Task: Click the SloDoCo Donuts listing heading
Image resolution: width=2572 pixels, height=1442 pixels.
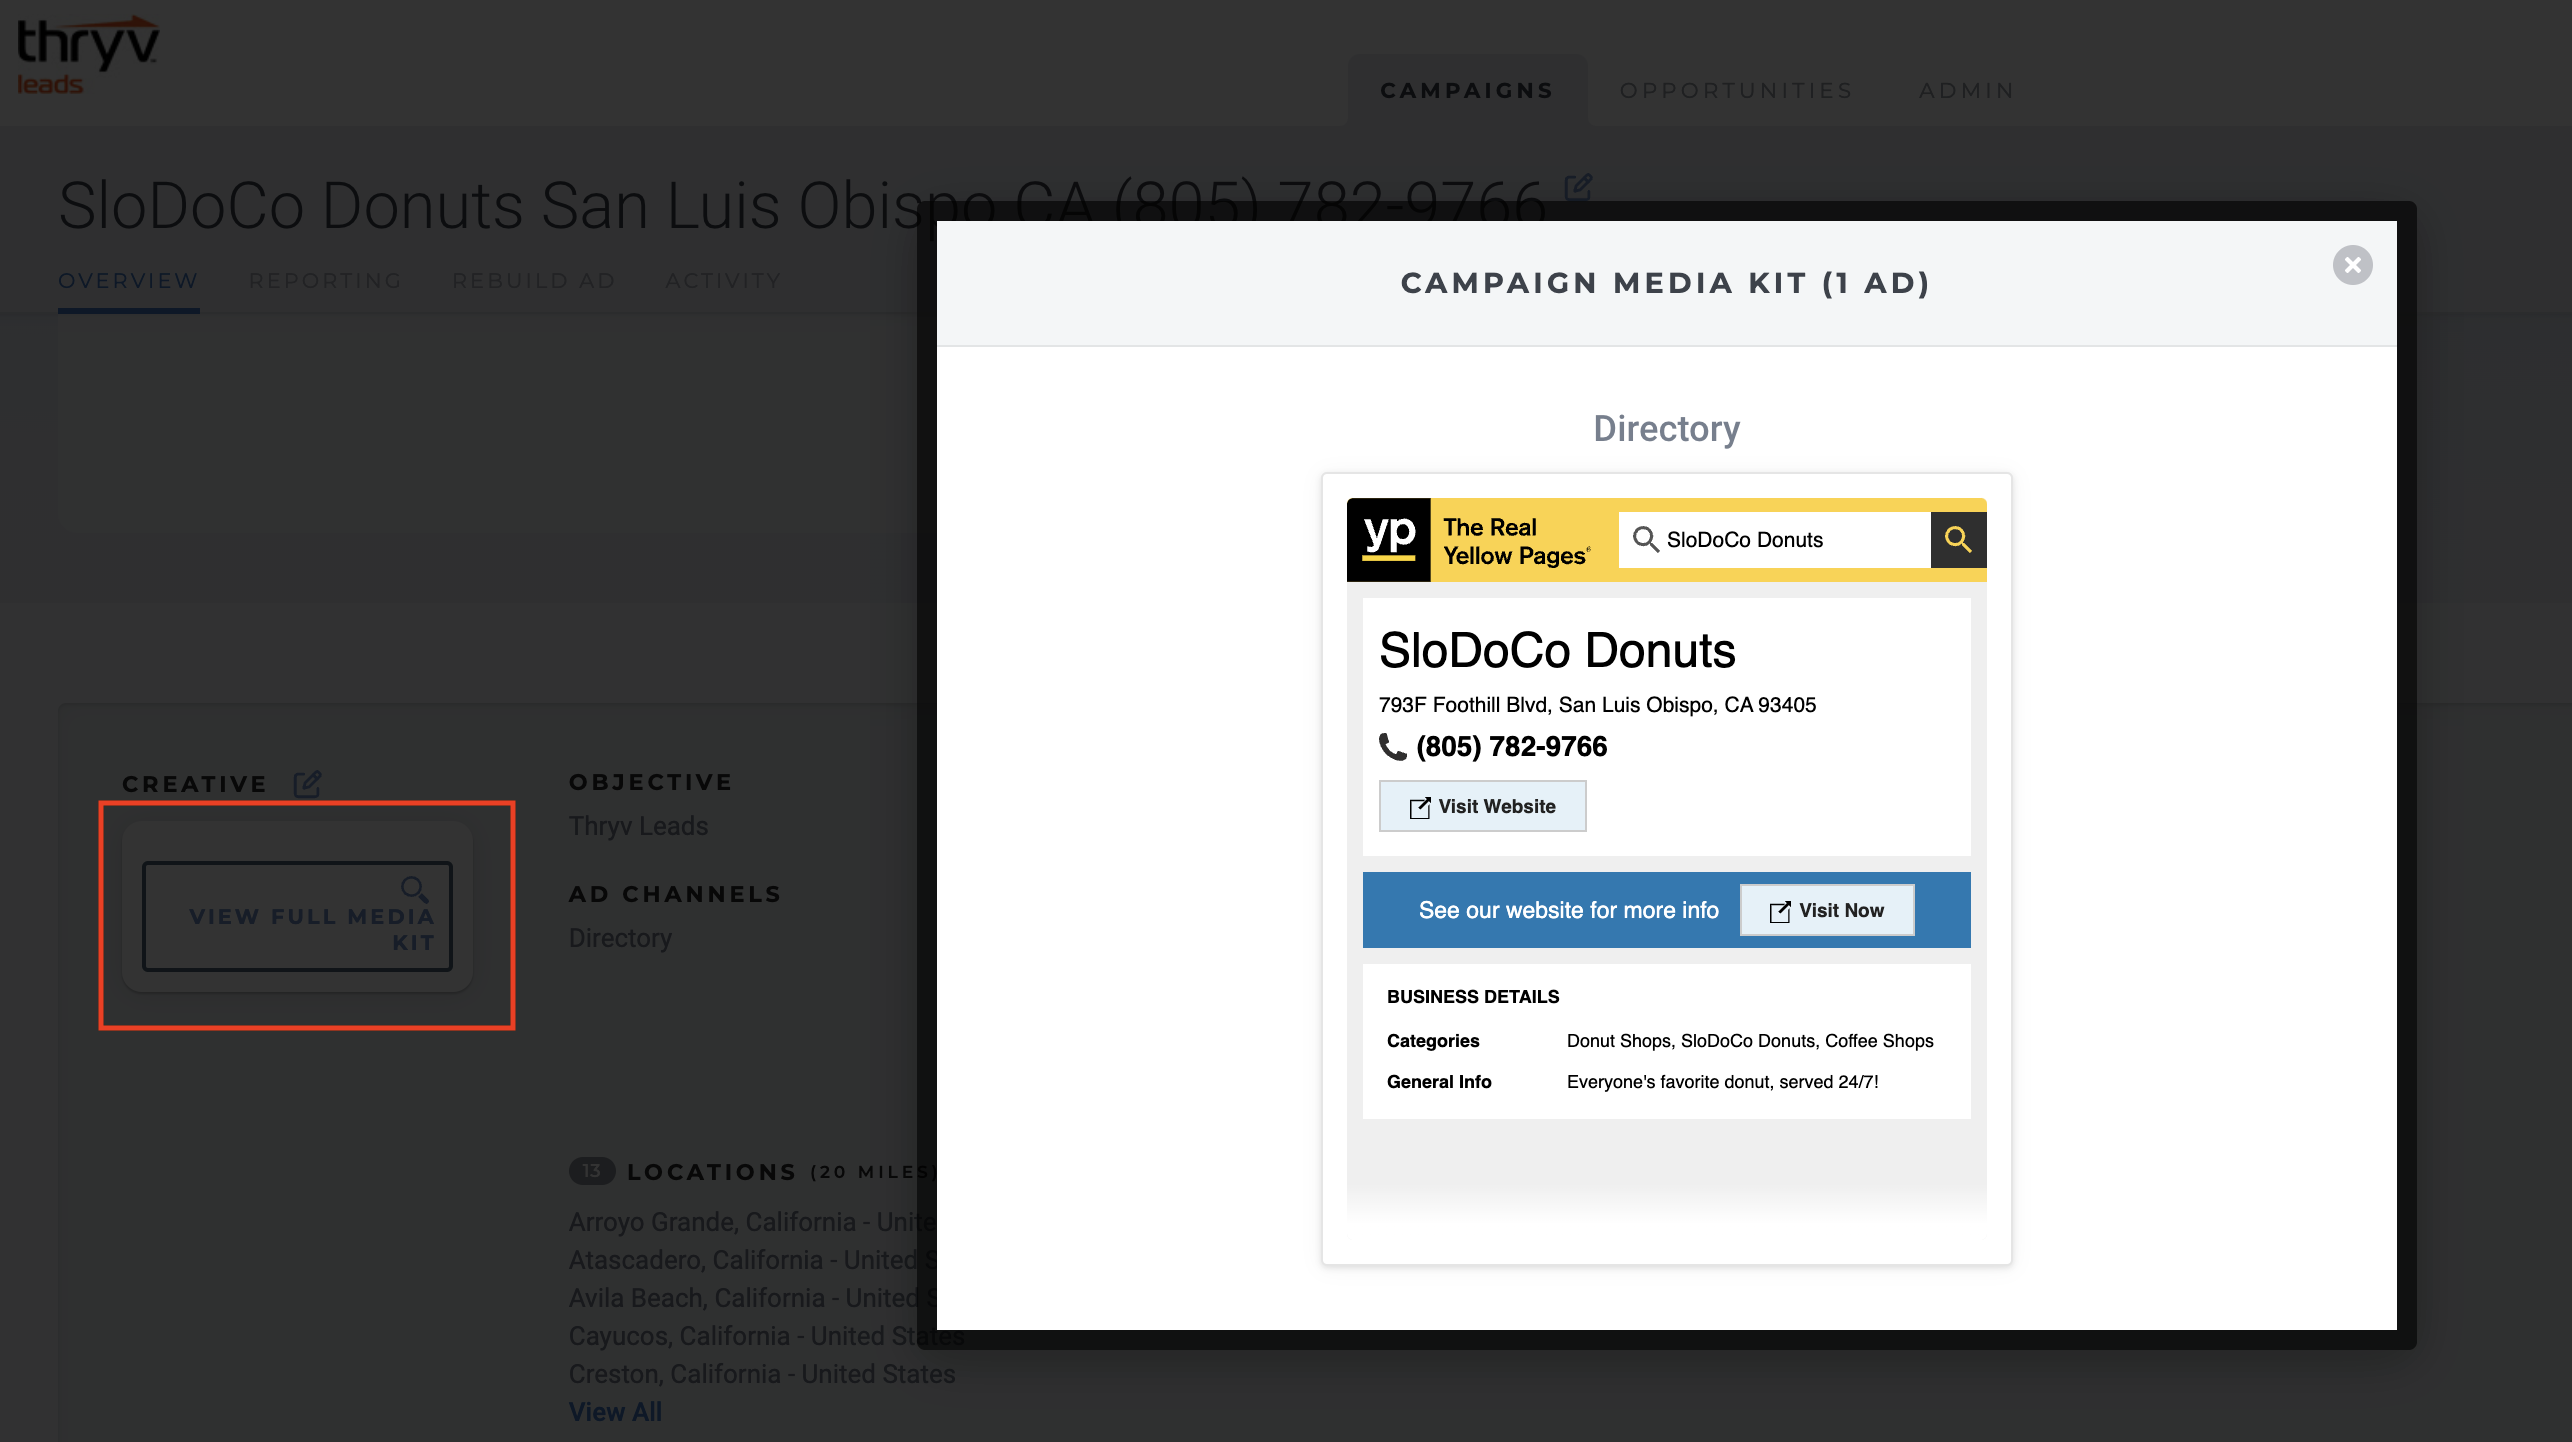Action: (1557, 650)
